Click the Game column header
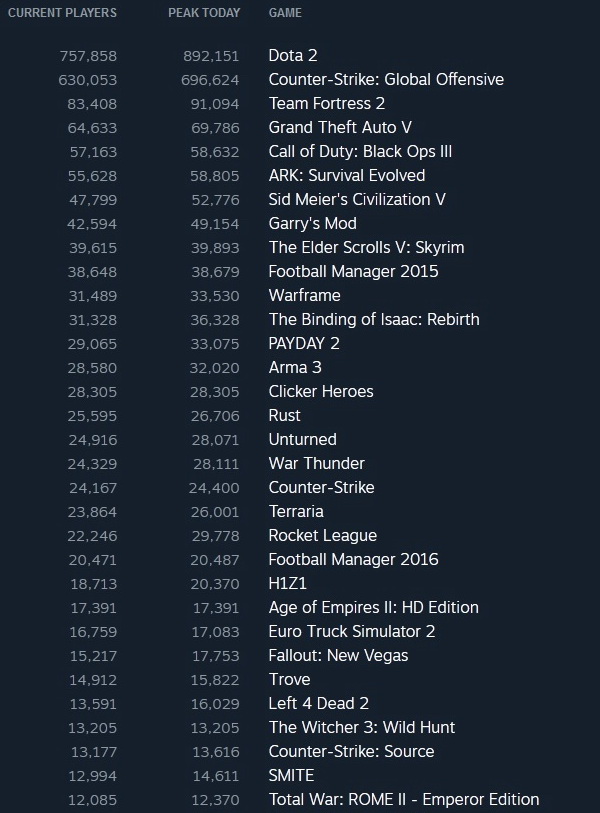This screenshot has width=600, height=813. 285,13
